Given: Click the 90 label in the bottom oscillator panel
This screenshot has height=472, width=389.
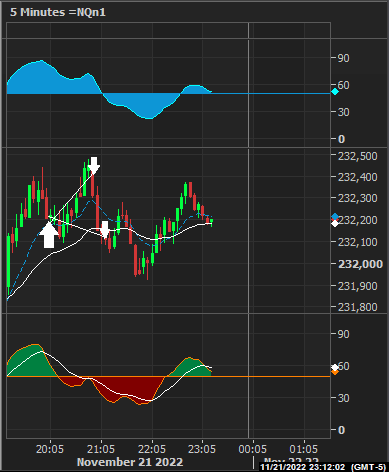Looking at the screenshot, I should (344, 334).
